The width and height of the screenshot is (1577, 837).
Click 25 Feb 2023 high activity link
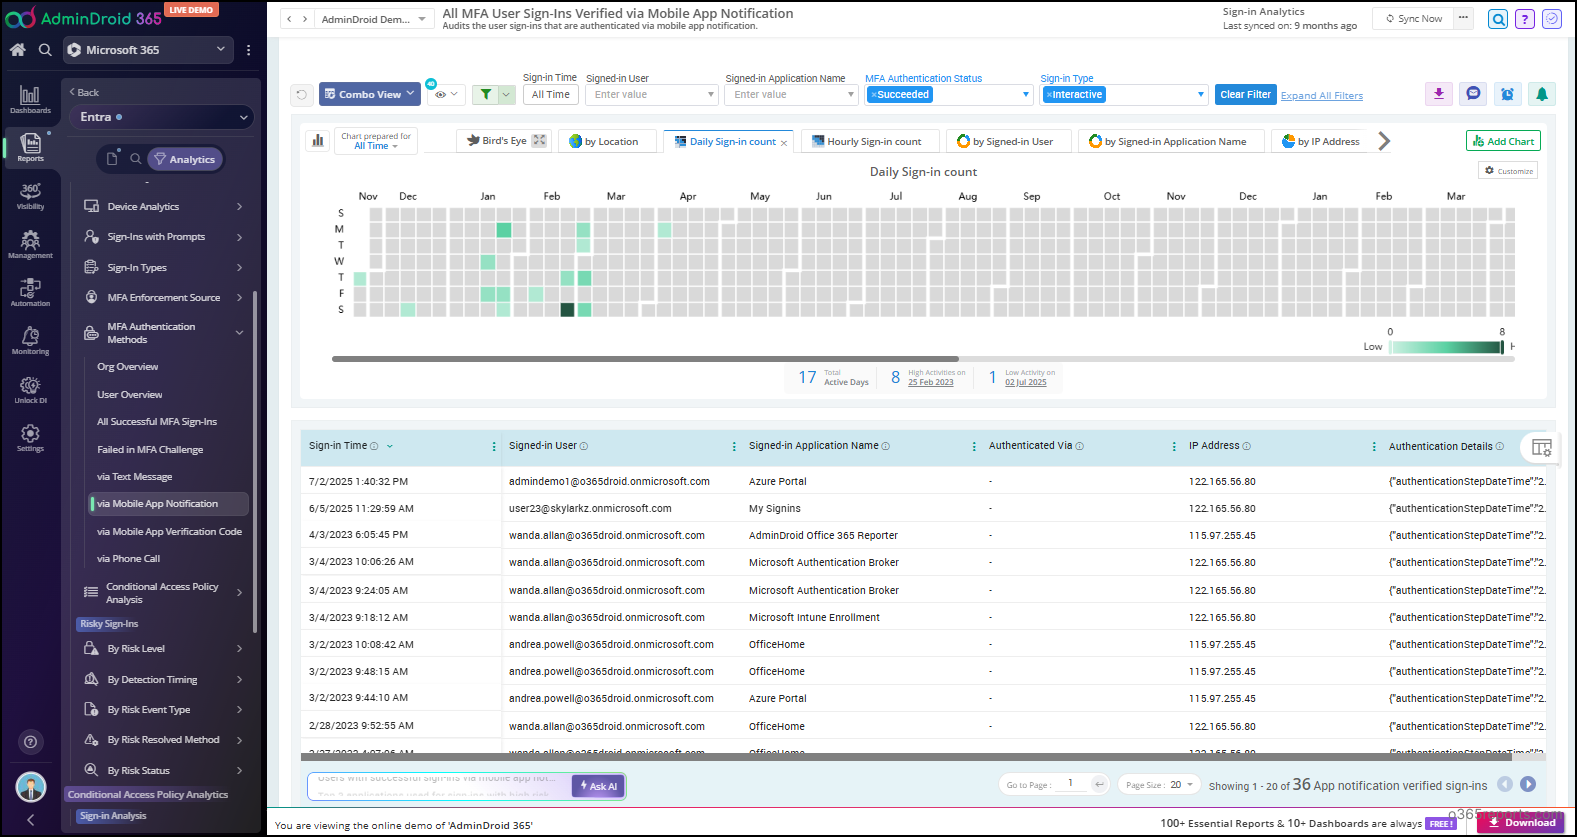pos(931,383)
